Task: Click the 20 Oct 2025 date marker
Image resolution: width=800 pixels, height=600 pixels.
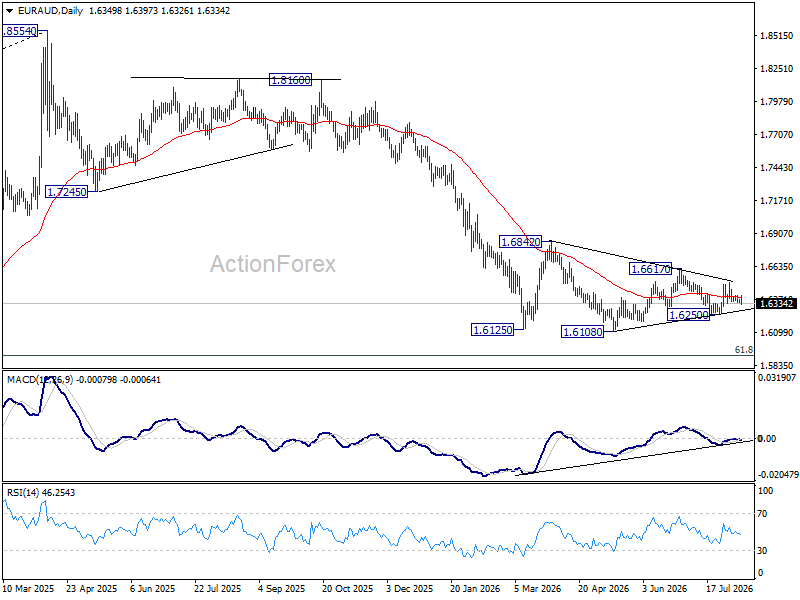Action: tap(347, 588)
